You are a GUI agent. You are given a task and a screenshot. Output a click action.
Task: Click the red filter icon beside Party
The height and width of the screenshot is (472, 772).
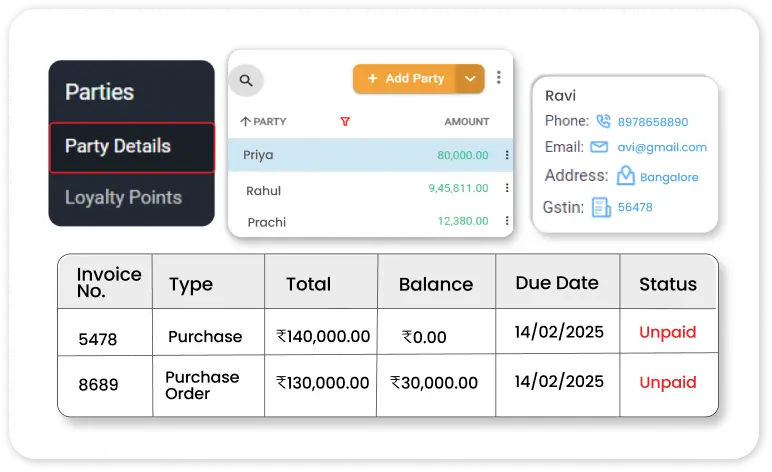tap(345, 122)
